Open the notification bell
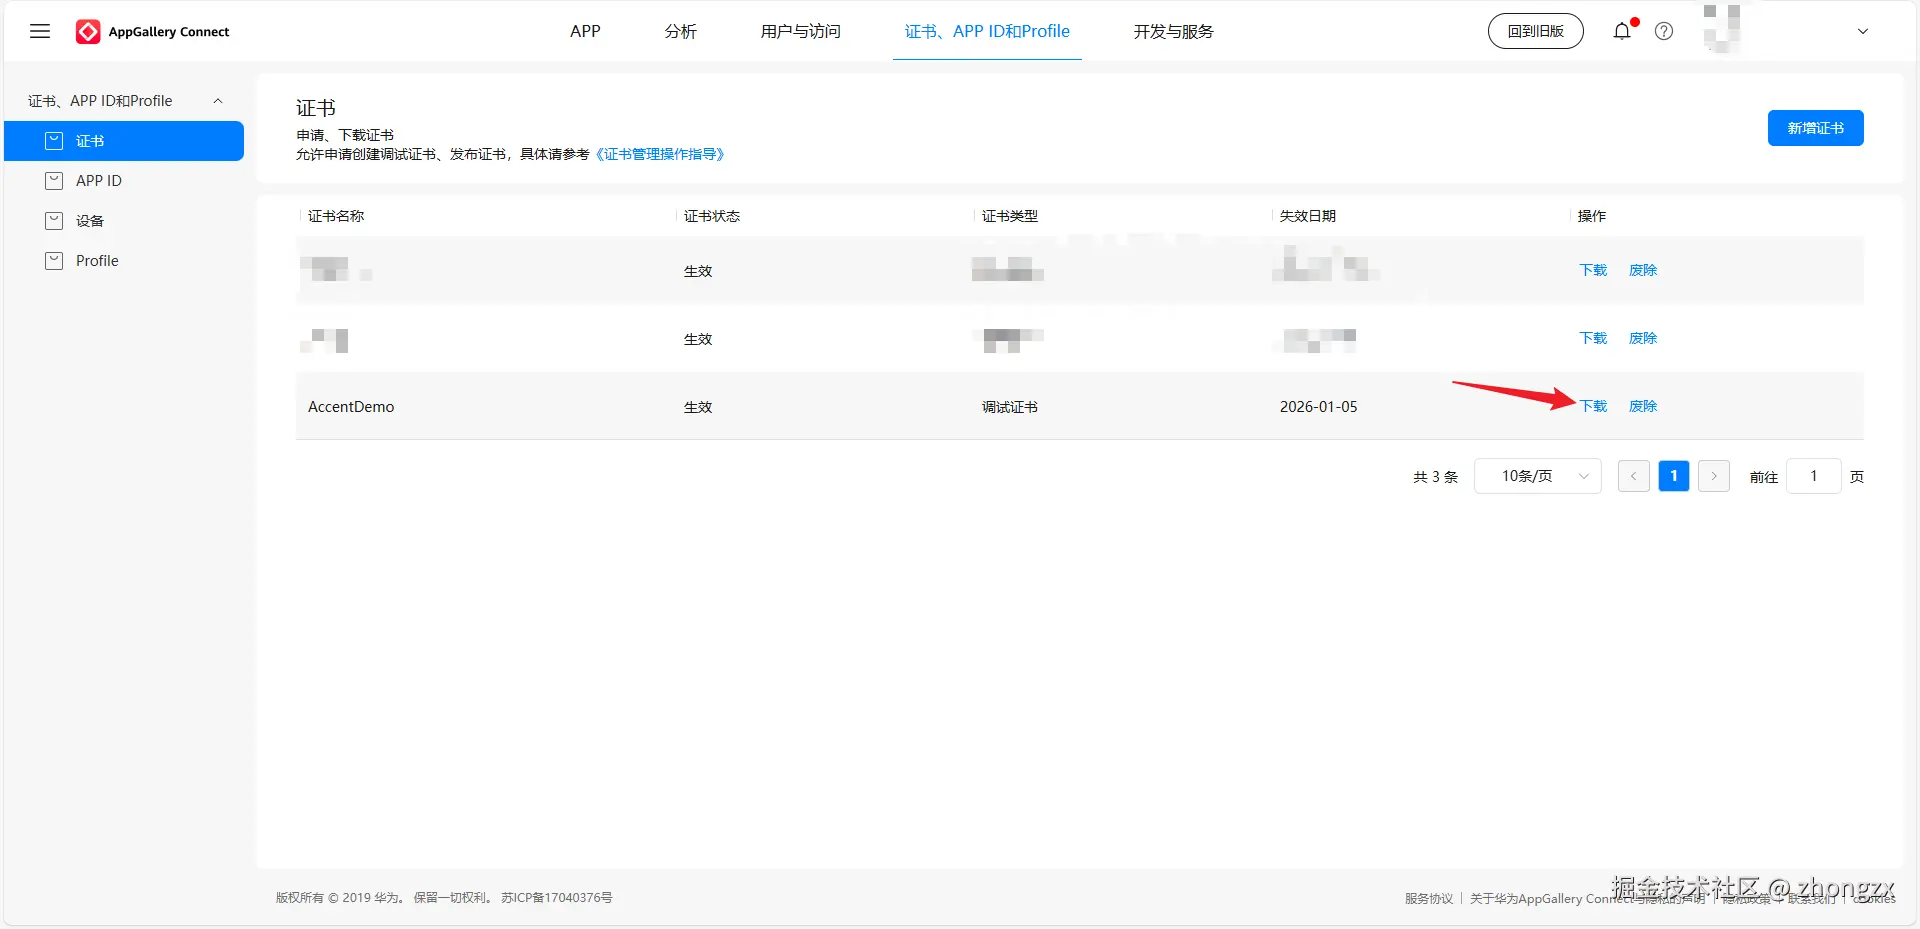Viewport: 1920px width, 929px height. 1621,31
